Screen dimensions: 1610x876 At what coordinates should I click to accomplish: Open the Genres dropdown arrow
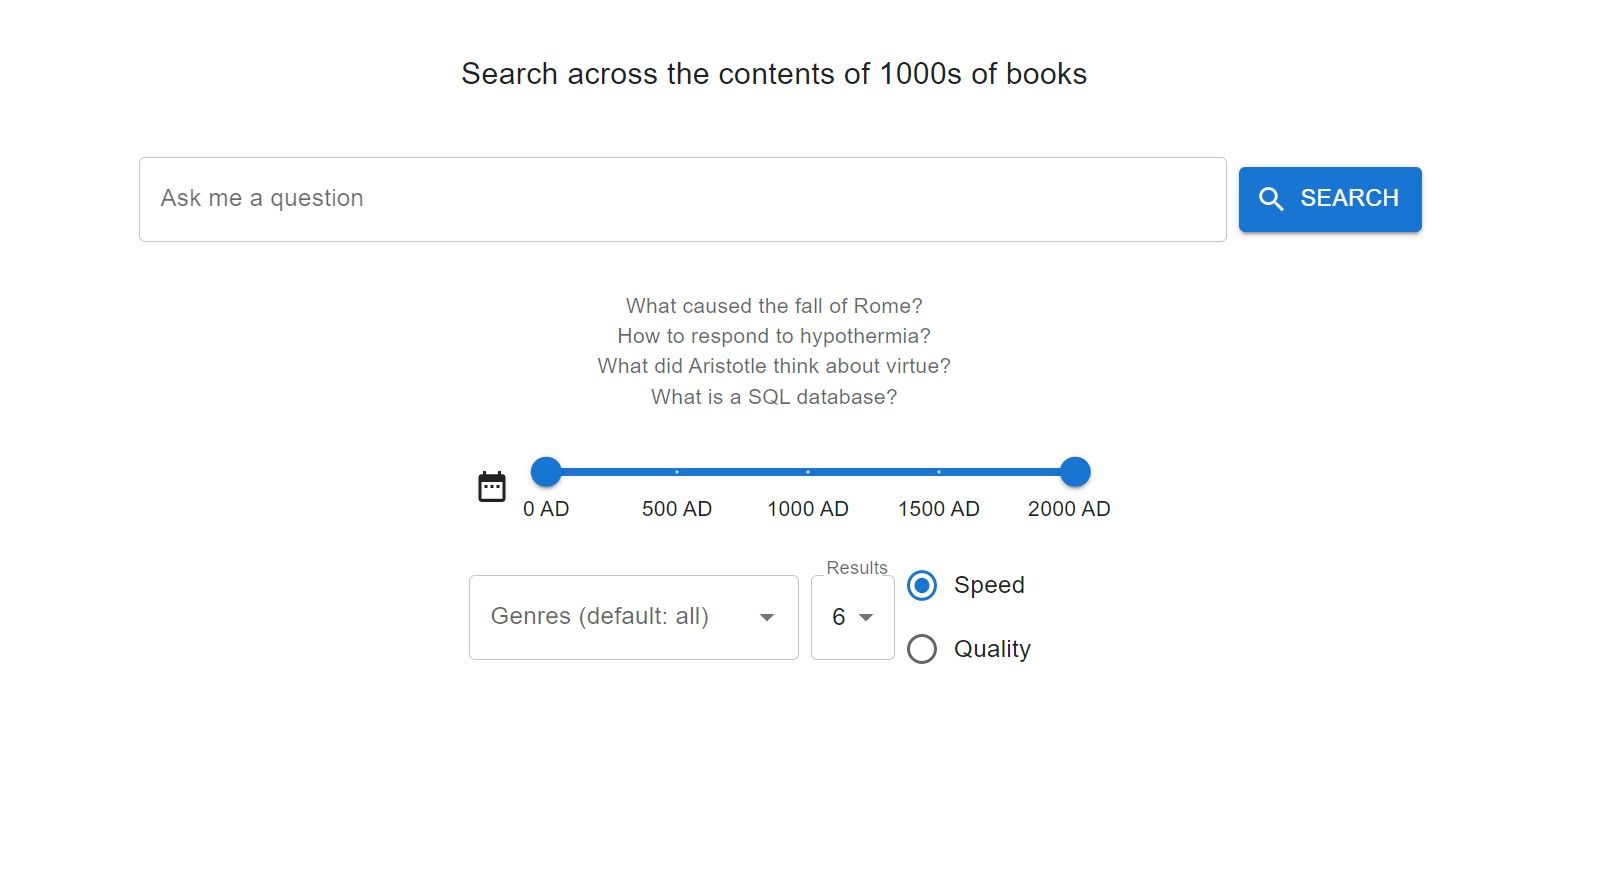(767, 618)
